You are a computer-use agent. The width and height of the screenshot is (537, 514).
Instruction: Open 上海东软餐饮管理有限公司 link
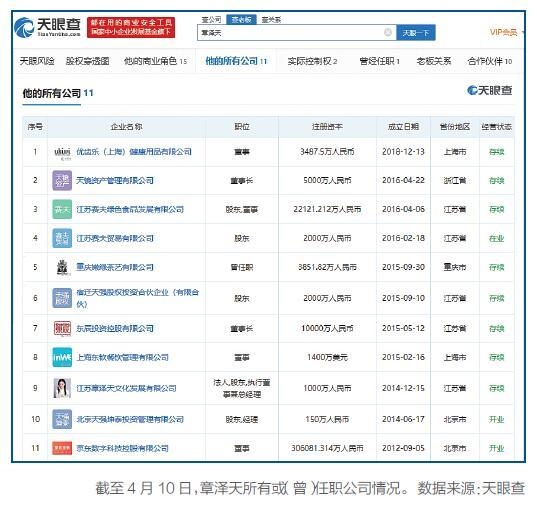pyautogui.click(x=123, y=358)
